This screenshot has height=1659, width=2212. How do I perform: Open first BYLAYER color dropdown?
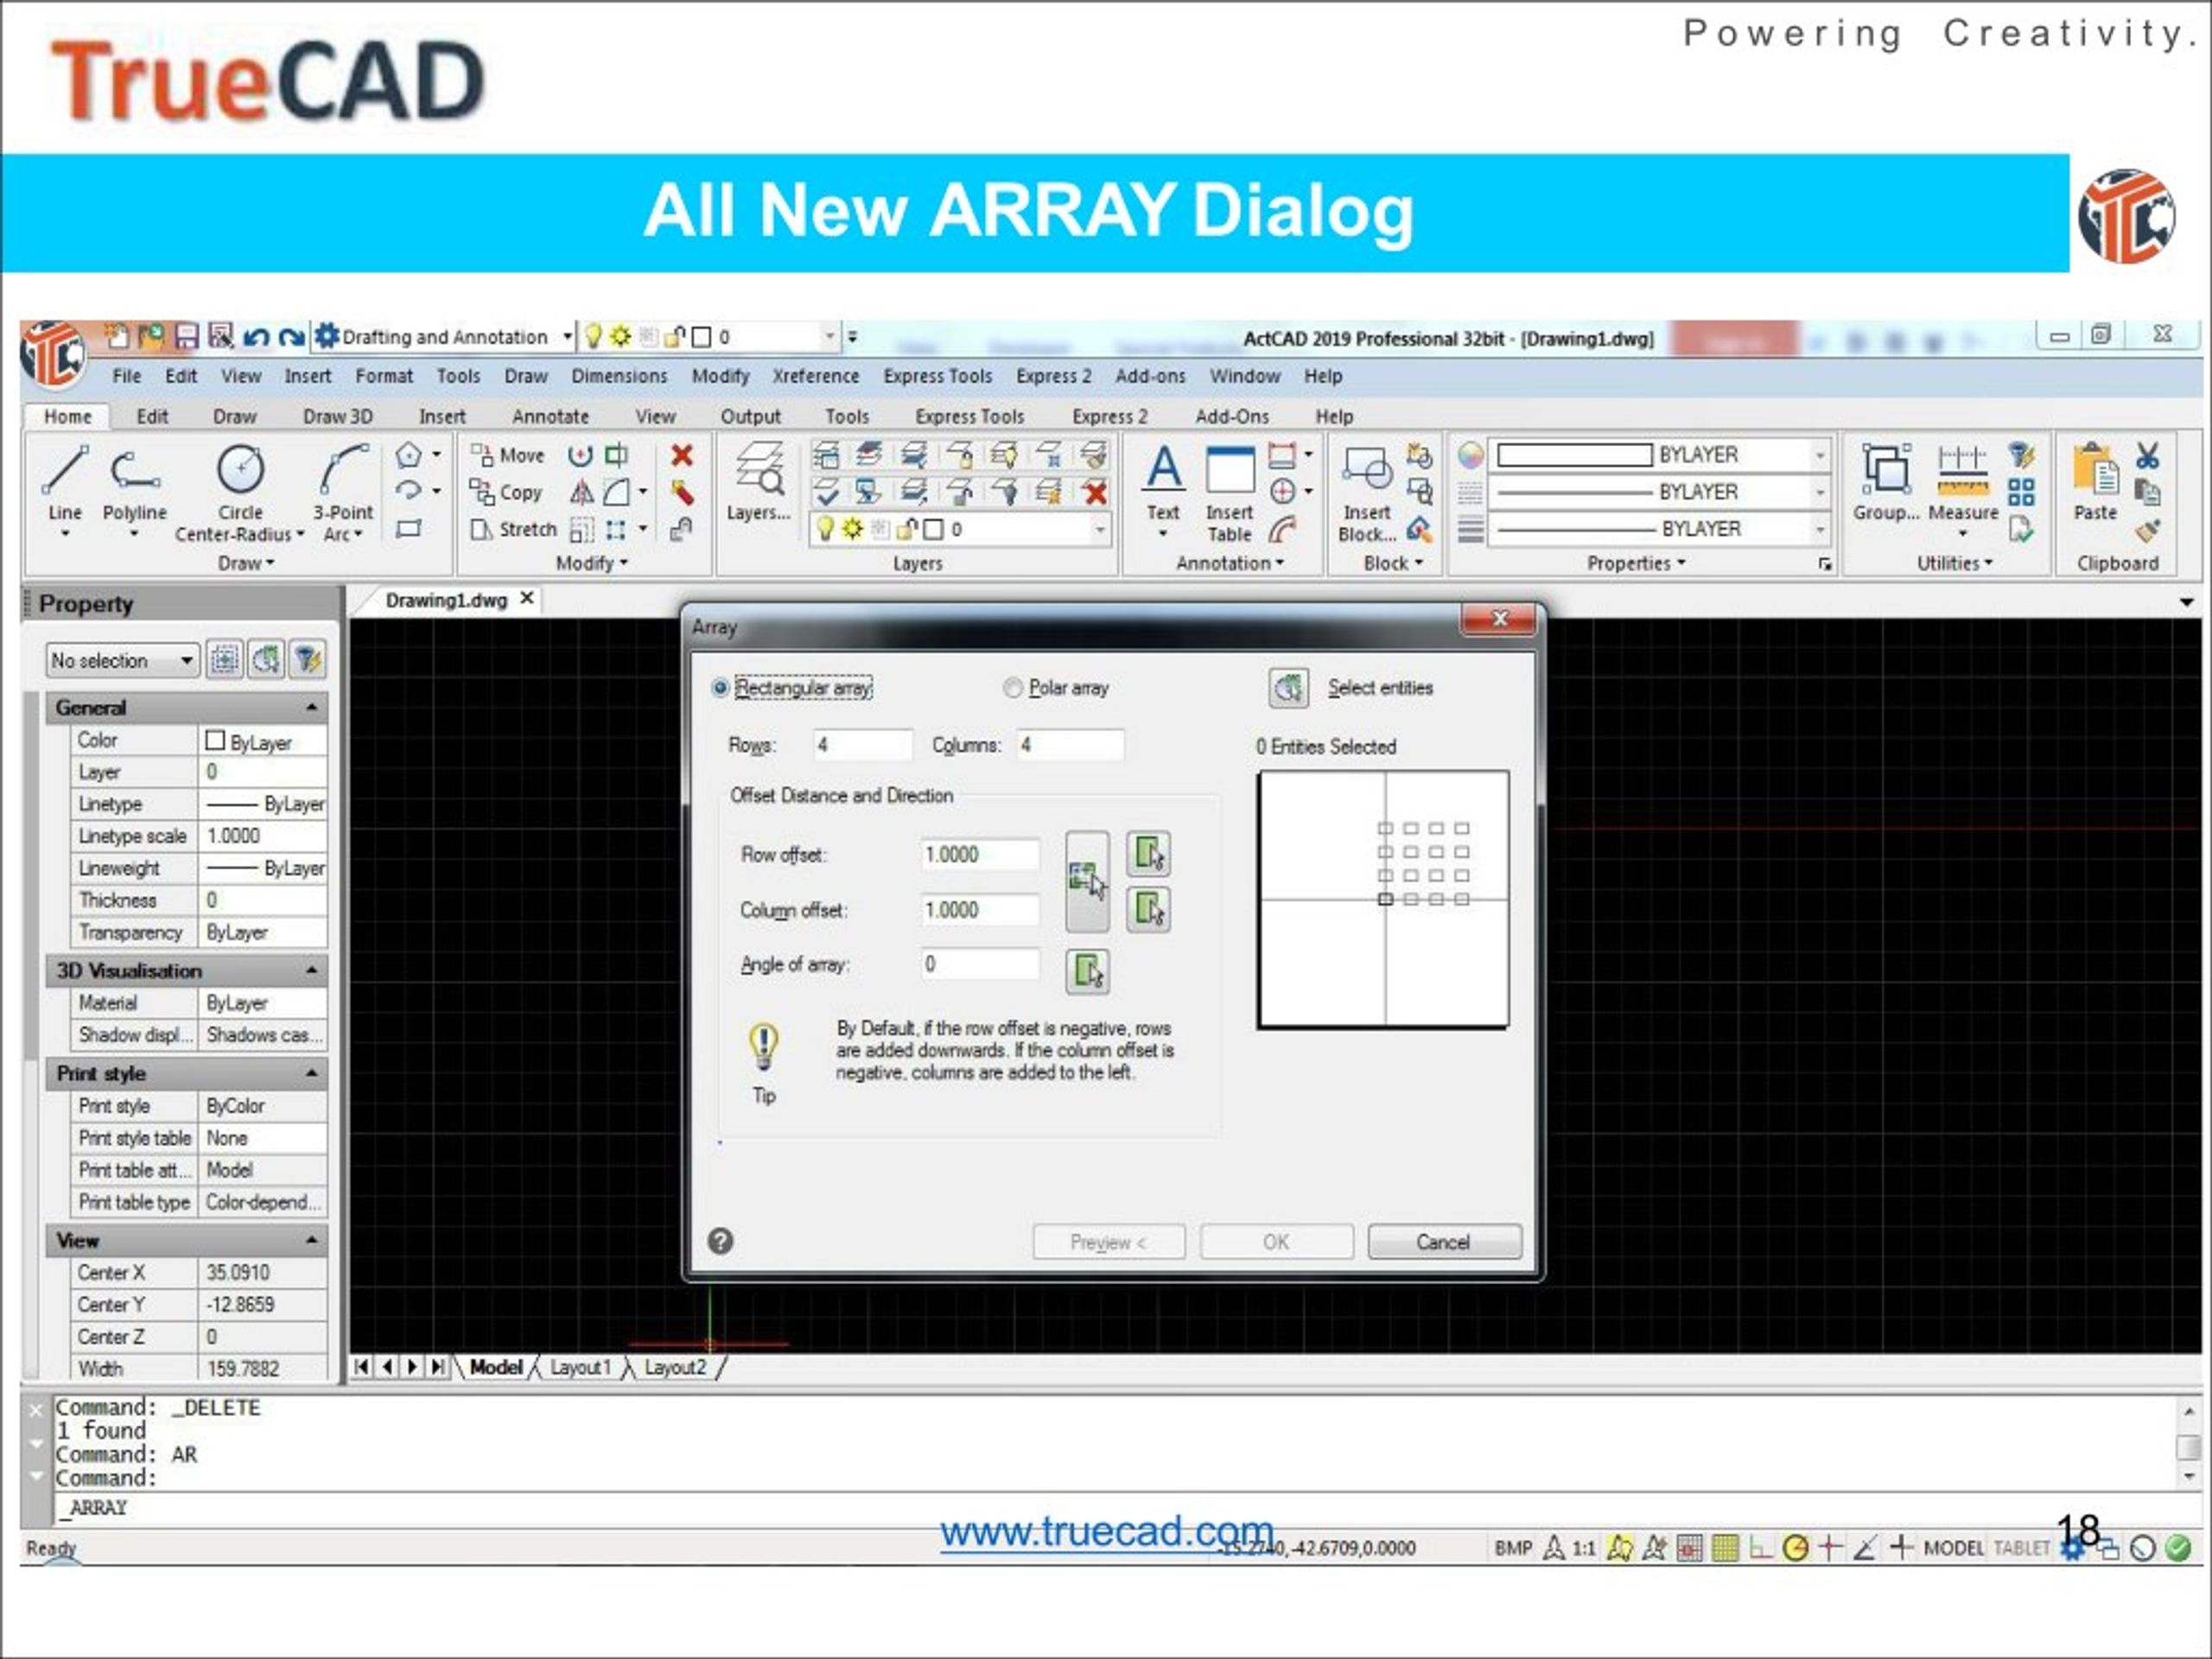[1820, 455]
